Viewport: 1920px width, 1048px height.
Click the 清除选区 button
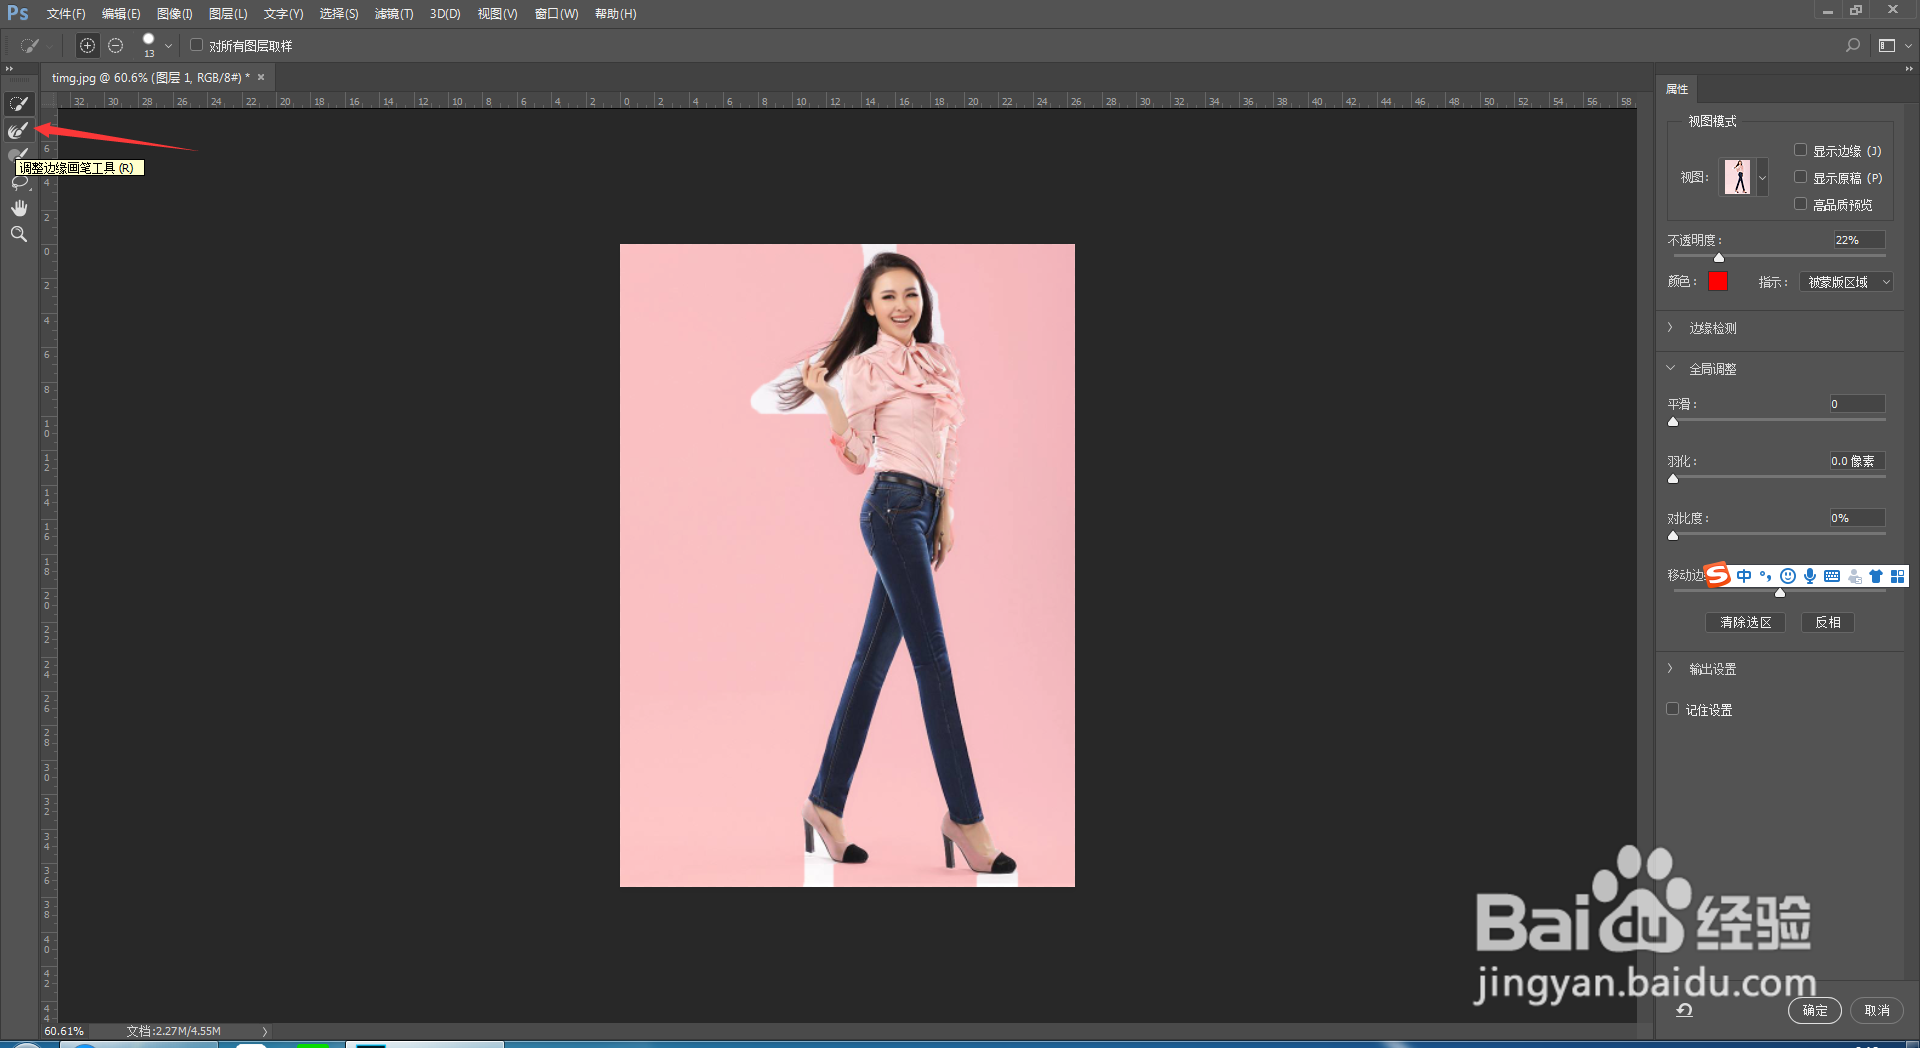click(1746, 622)
